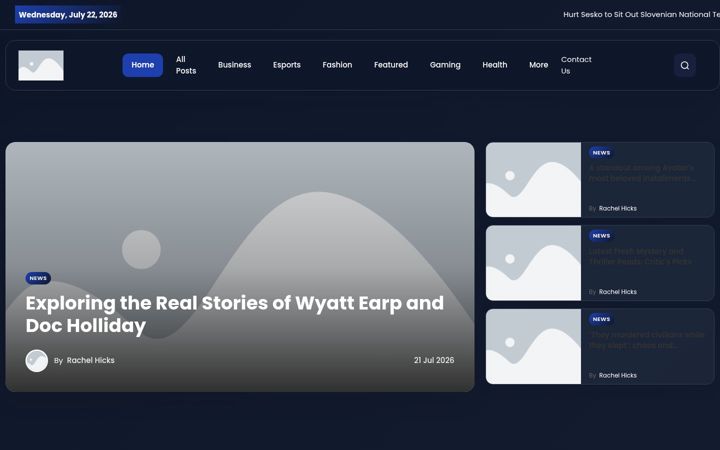The width and height of the screenshot is (720, 450).
Task: Click Rachel Hicks on 'They murdered civilians' card
Action: (x=618, y=376)
